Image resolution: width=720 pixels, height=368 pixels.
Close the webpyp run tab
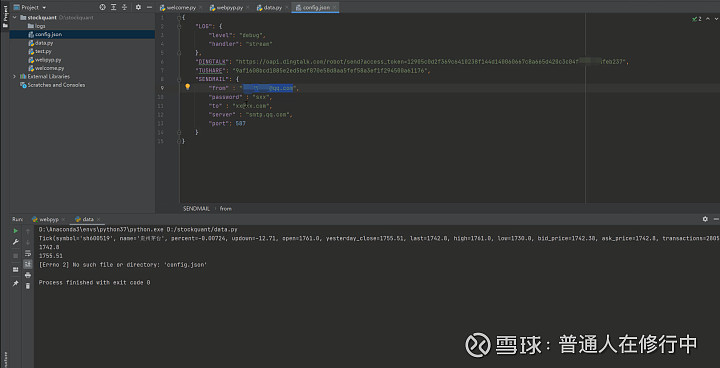(x=63, y=220)
